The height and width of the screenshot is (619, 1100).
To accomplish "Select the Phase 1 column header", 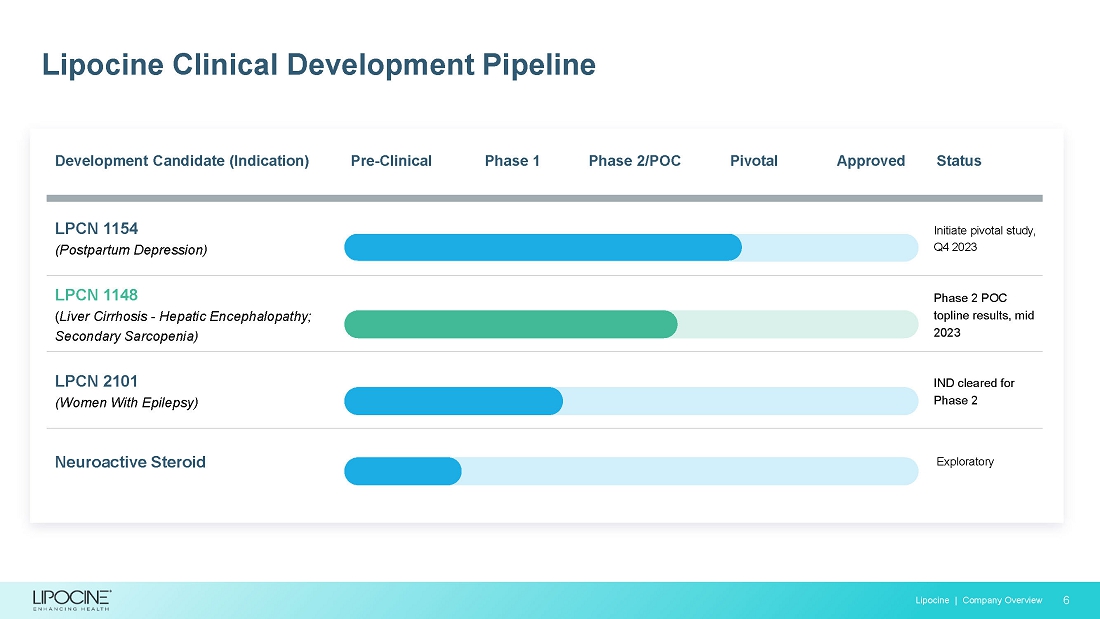I will click(x=512, y=161).
